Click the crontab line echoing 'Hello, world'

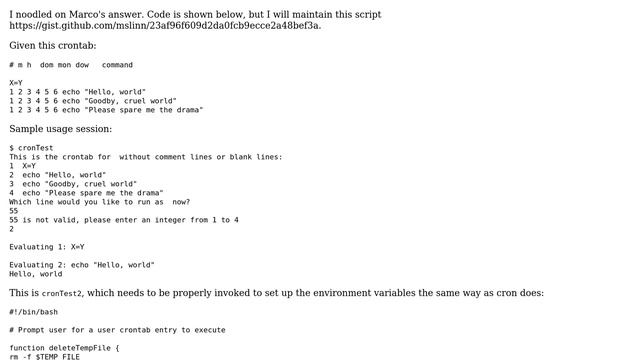point(78,92)
